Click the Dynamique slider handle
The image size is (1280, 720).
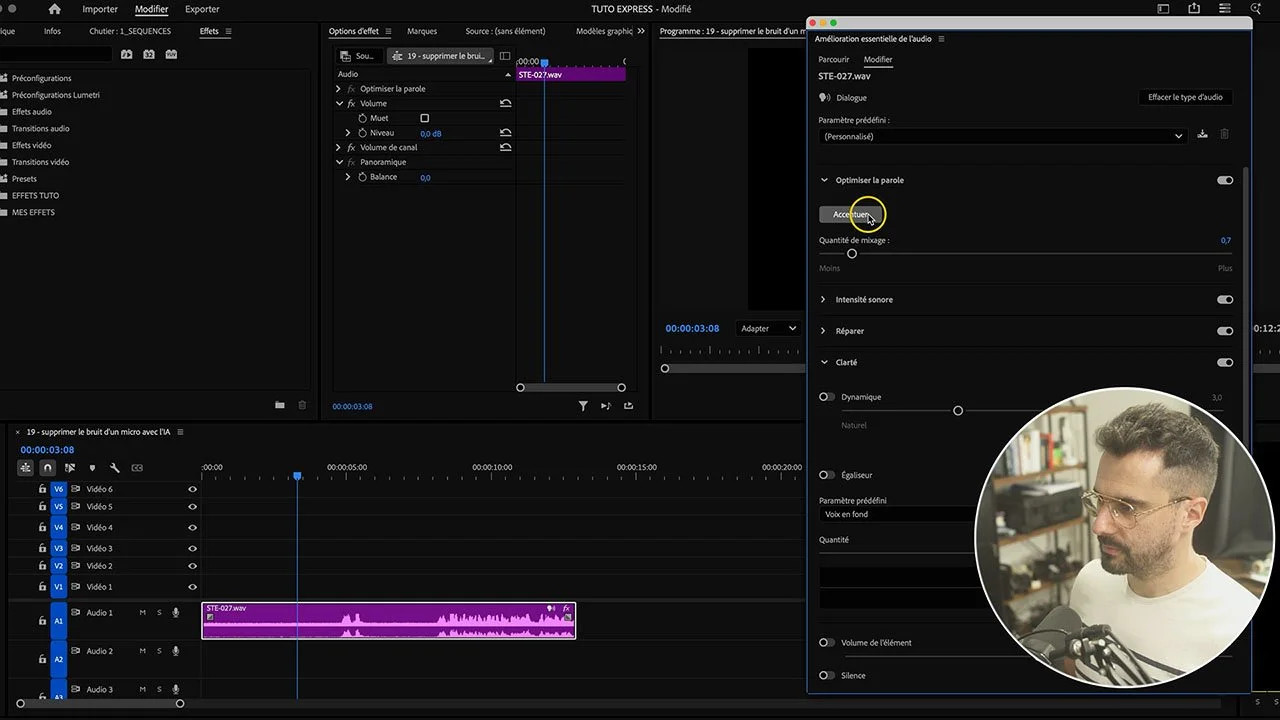[x=958, y=411]
